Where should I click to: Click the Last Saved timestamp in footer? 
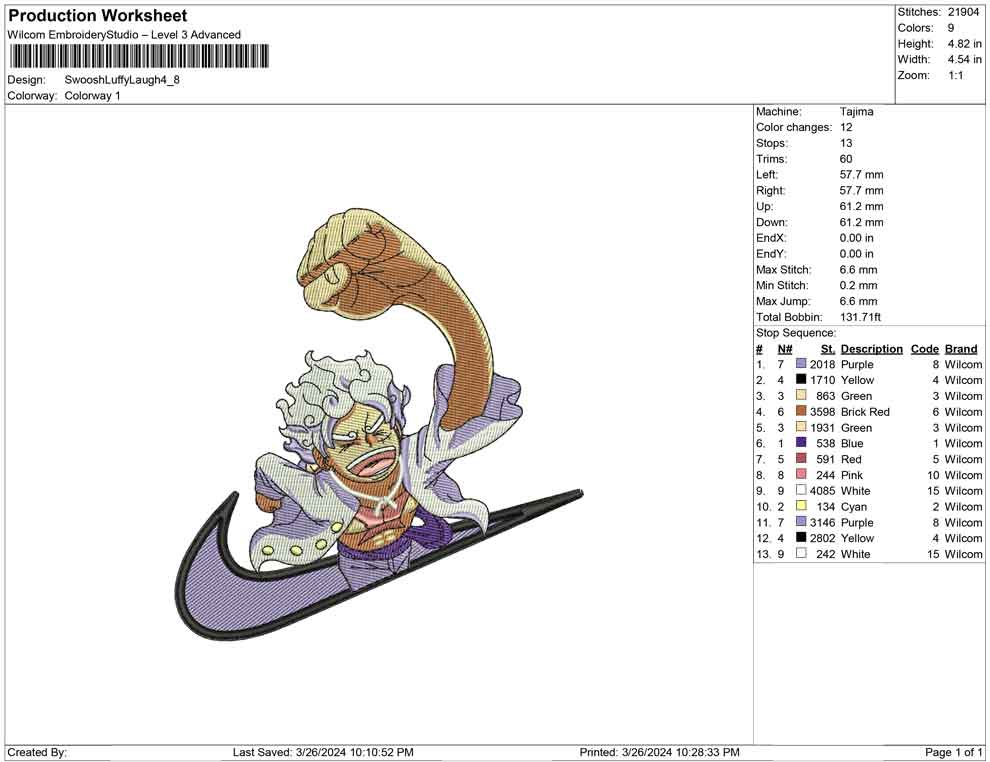[x=323, y=752]
